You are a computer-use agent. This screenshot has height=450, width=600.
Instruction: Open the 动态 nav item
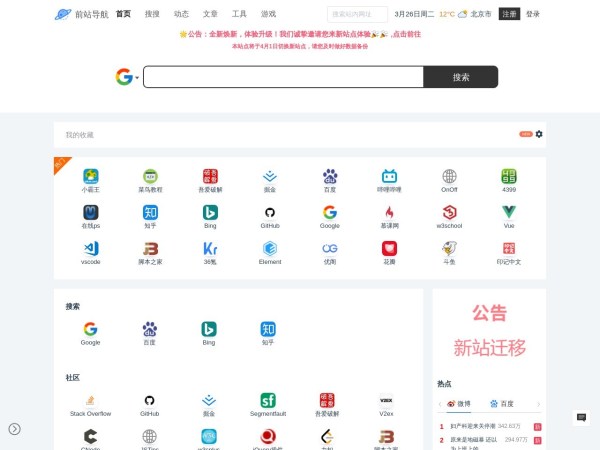tap(181, 14)
